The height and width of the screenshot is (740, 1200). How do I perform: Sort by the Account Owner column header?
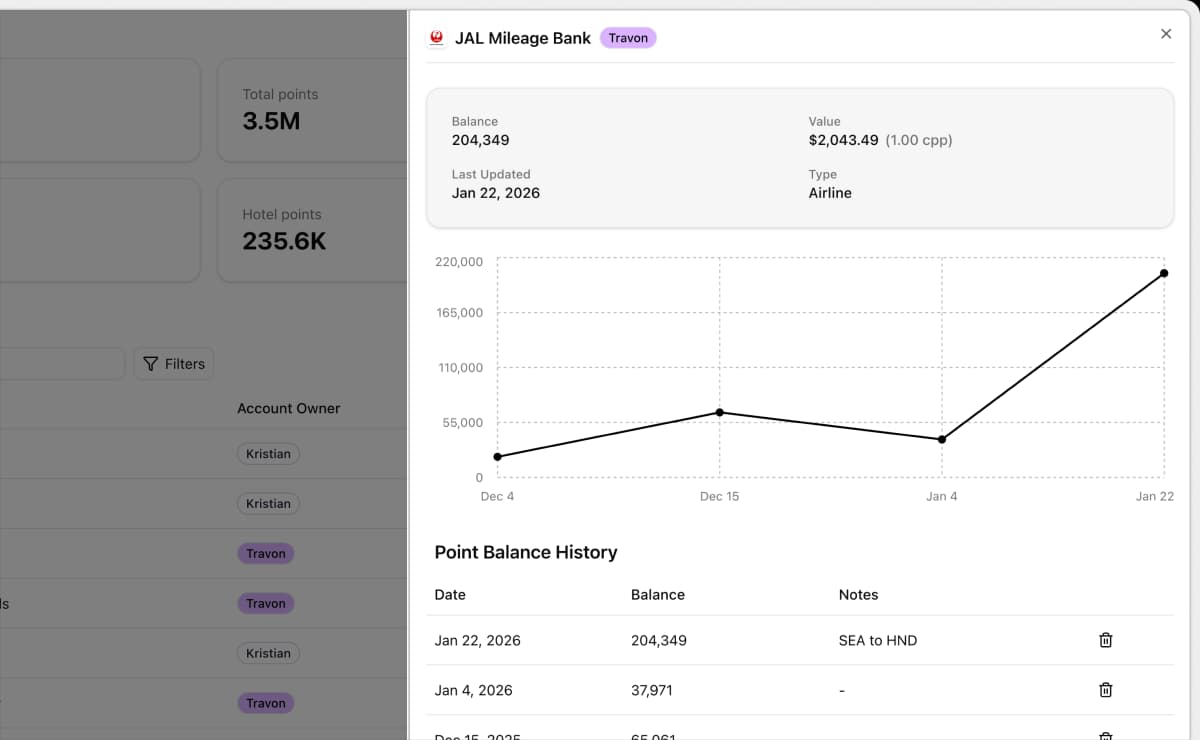[288, 408]
